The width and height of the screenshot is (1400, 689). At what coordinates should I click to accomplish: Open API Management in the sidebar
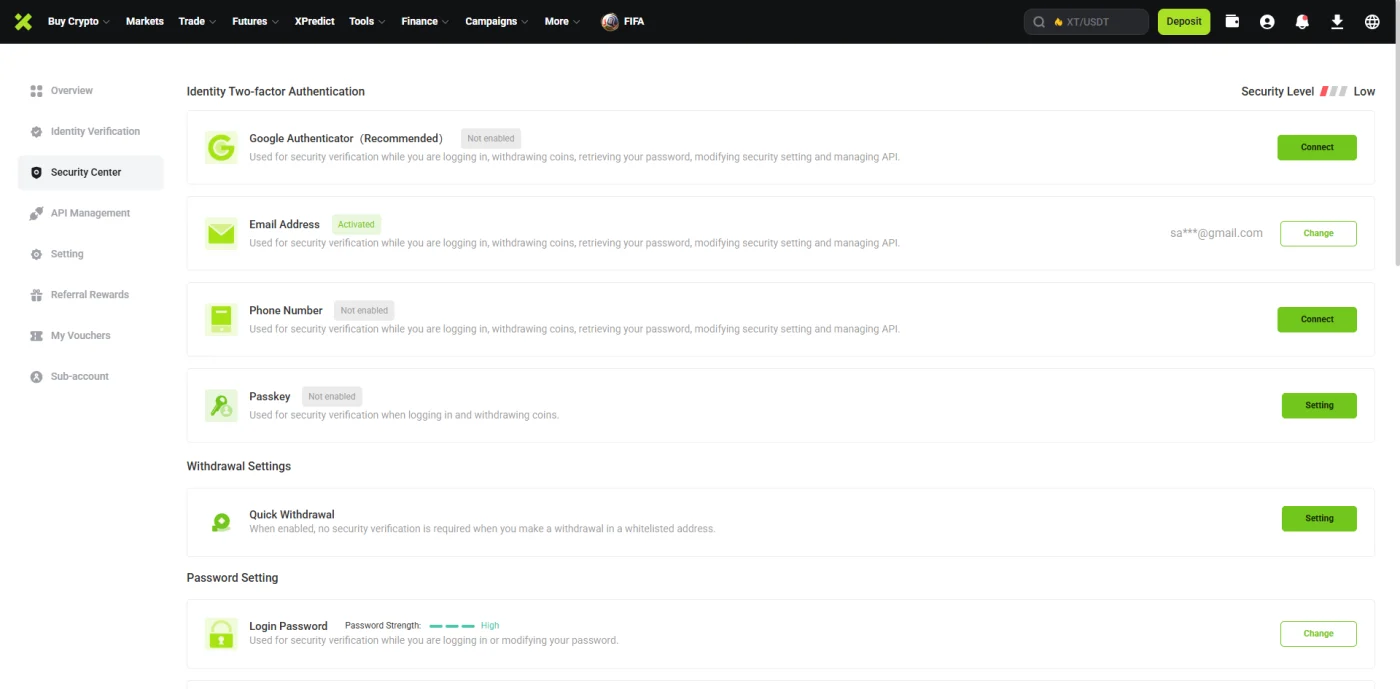click(x=90, y=213)
